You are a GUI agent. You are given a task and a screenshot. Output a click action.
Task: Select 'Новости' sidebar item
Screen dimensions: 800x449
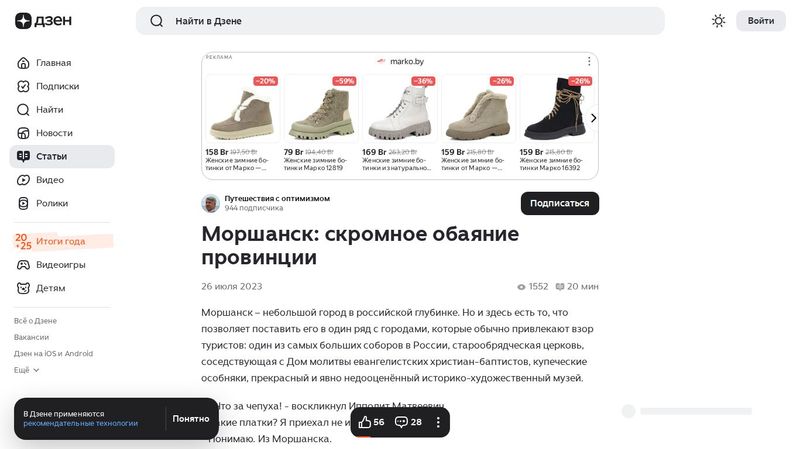[x=54, y=133]
